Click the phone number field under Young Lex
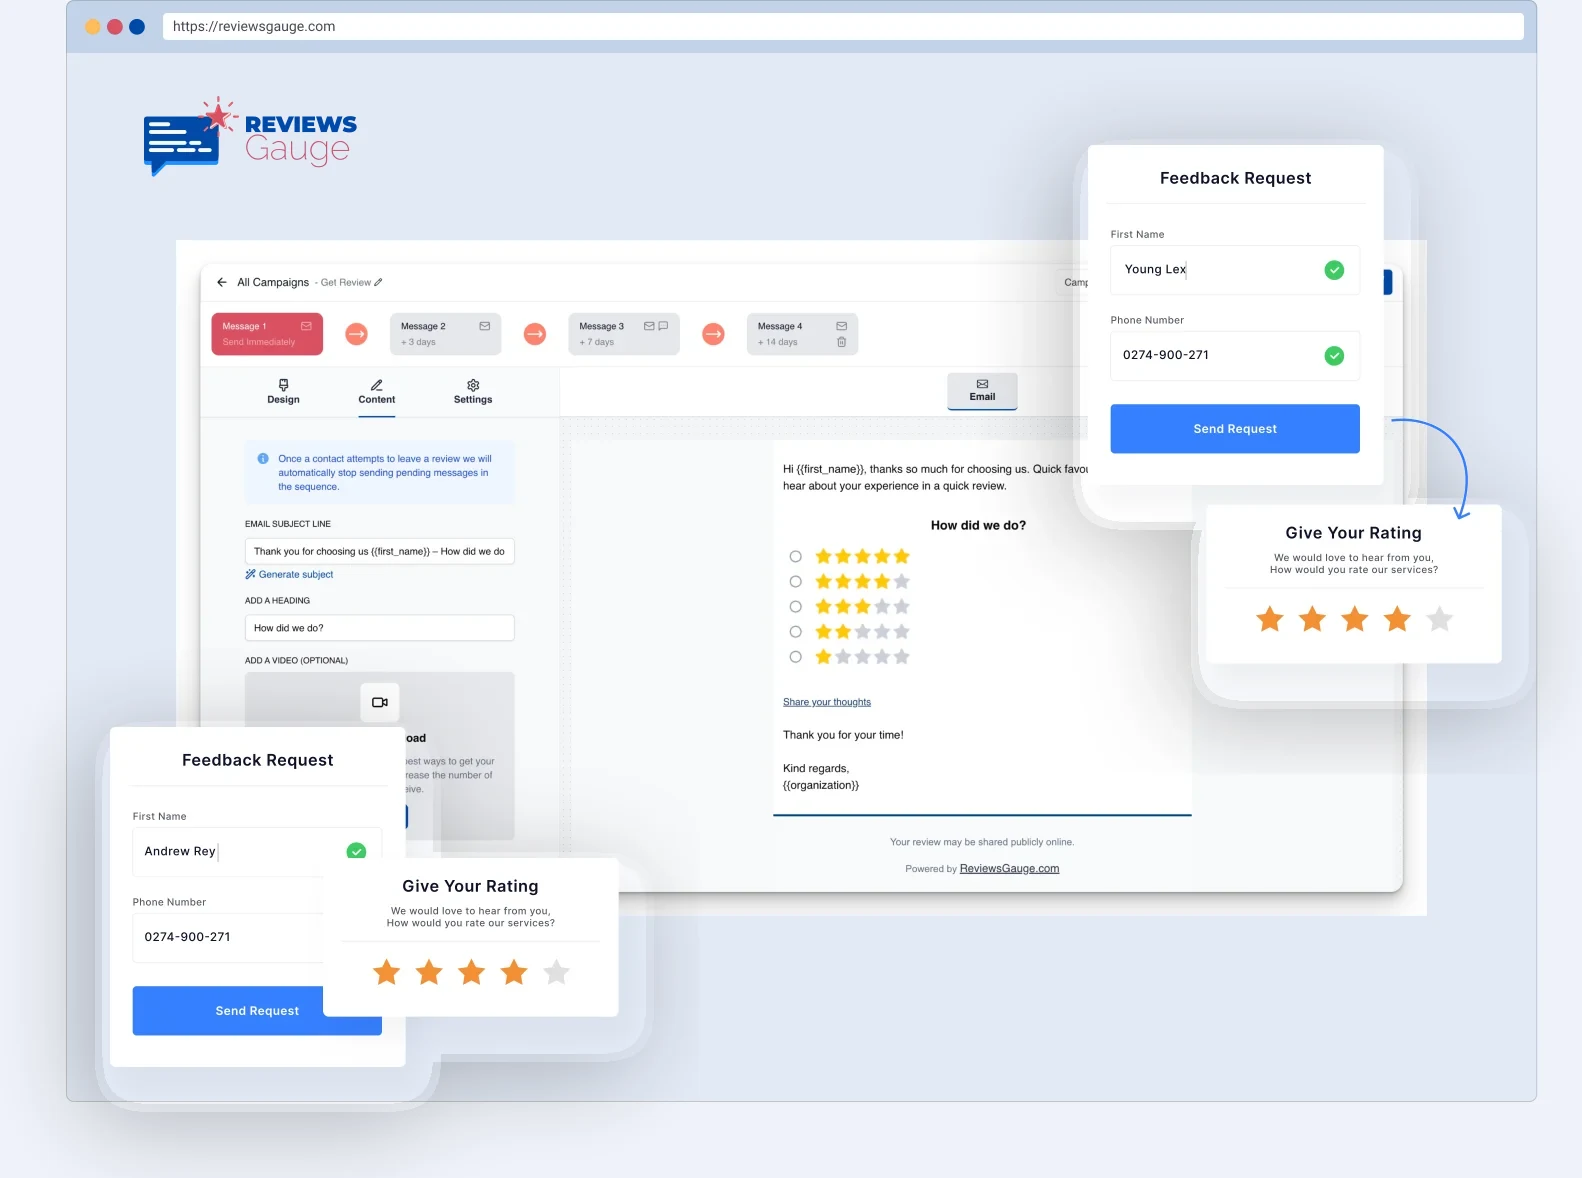Image resolution: width=1582 pixels, height=1178 pixels. [x=1235, y=356]
